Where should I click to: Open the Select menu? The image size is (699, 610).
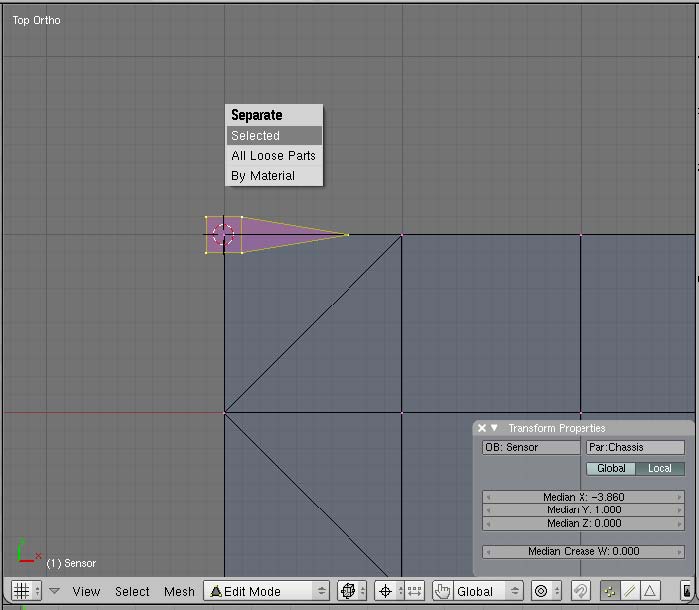pyautogui.click(x=132, y=591)
